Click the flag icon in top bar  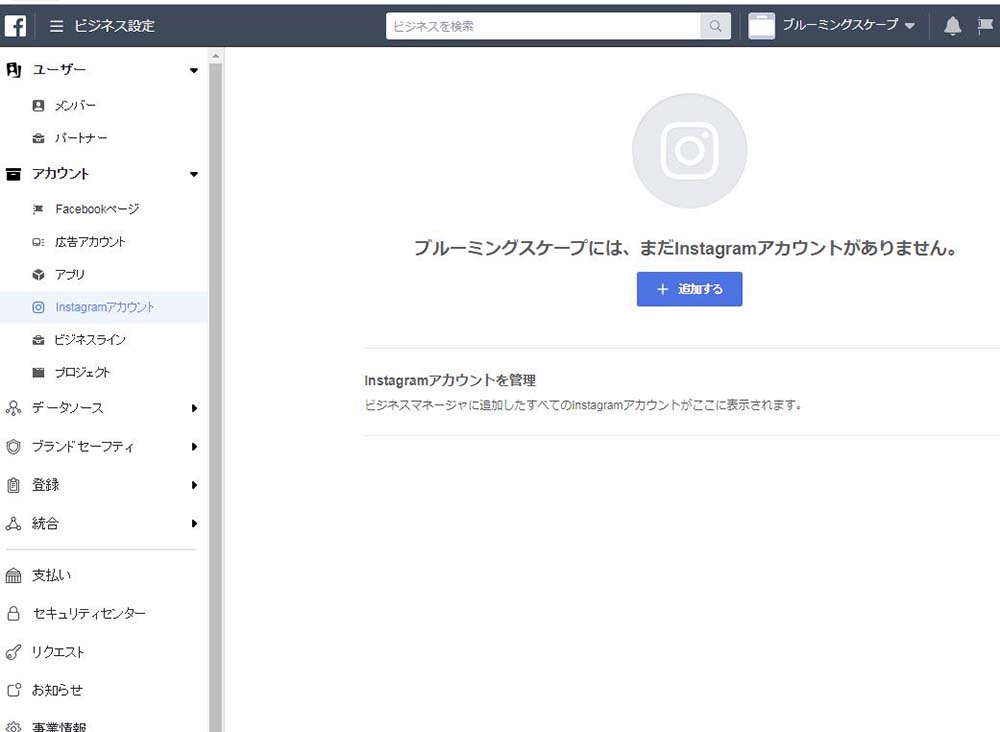985,26
